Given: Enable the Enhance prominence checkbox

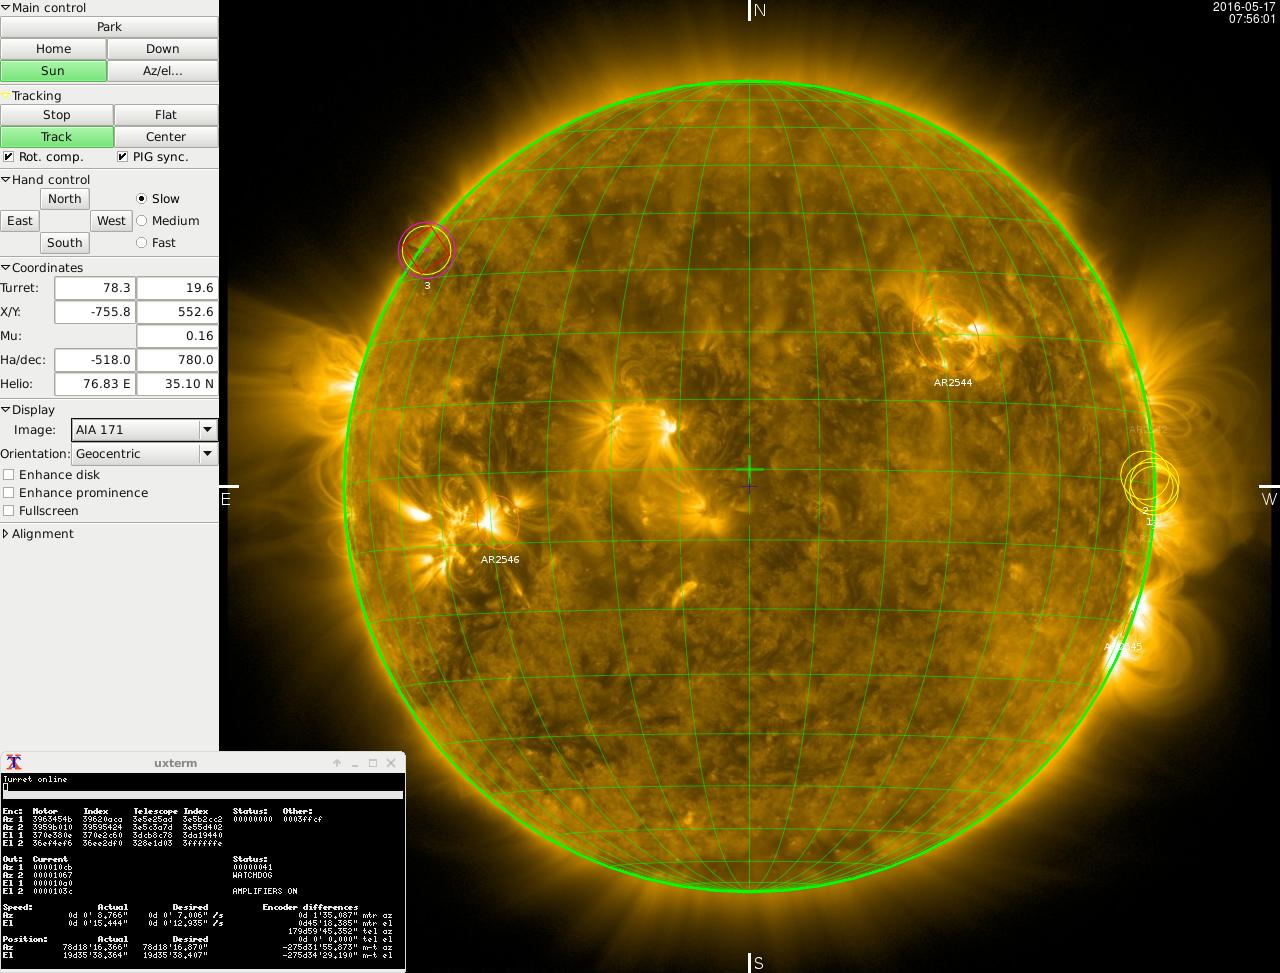Looking at the screenshot, I should 9,493.
